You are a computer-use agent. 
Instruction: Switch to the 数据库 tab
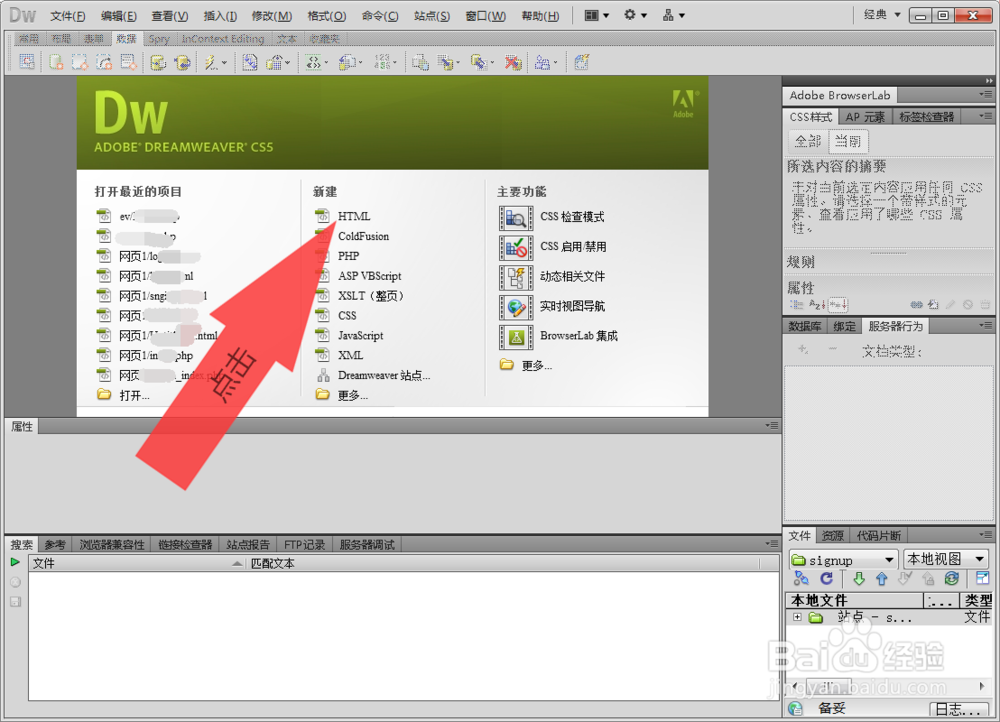(x=805, y=326)
